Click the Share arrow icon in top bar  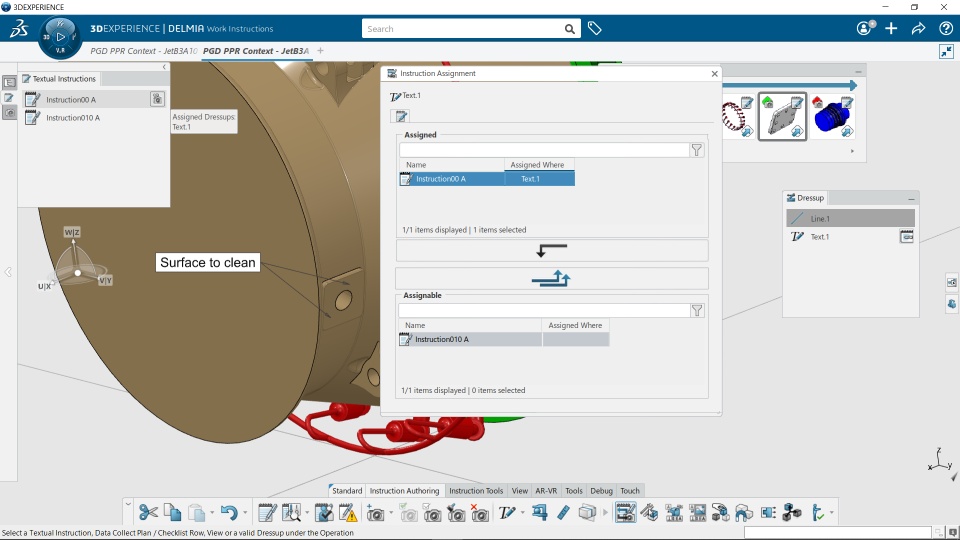(x=918, y=28)
